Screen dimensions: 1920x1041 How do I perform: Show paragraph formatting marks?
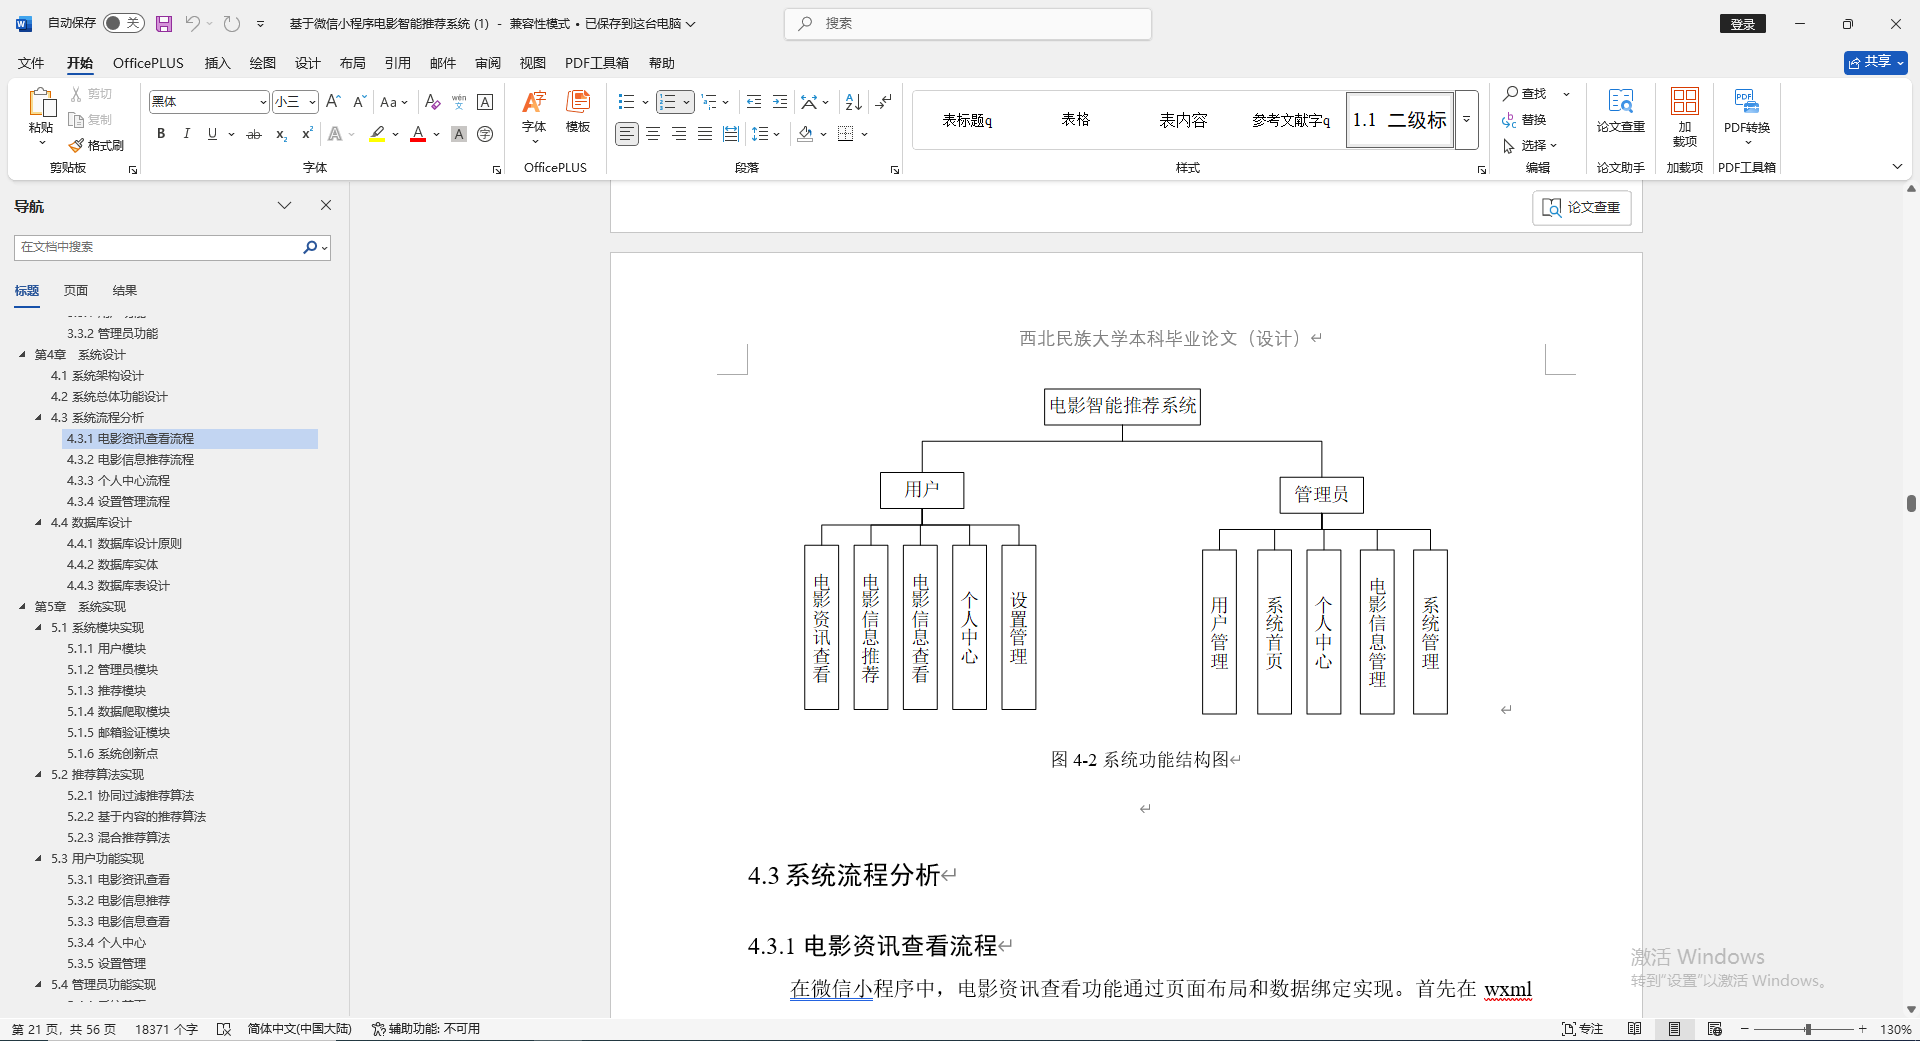tap(883, 101)
